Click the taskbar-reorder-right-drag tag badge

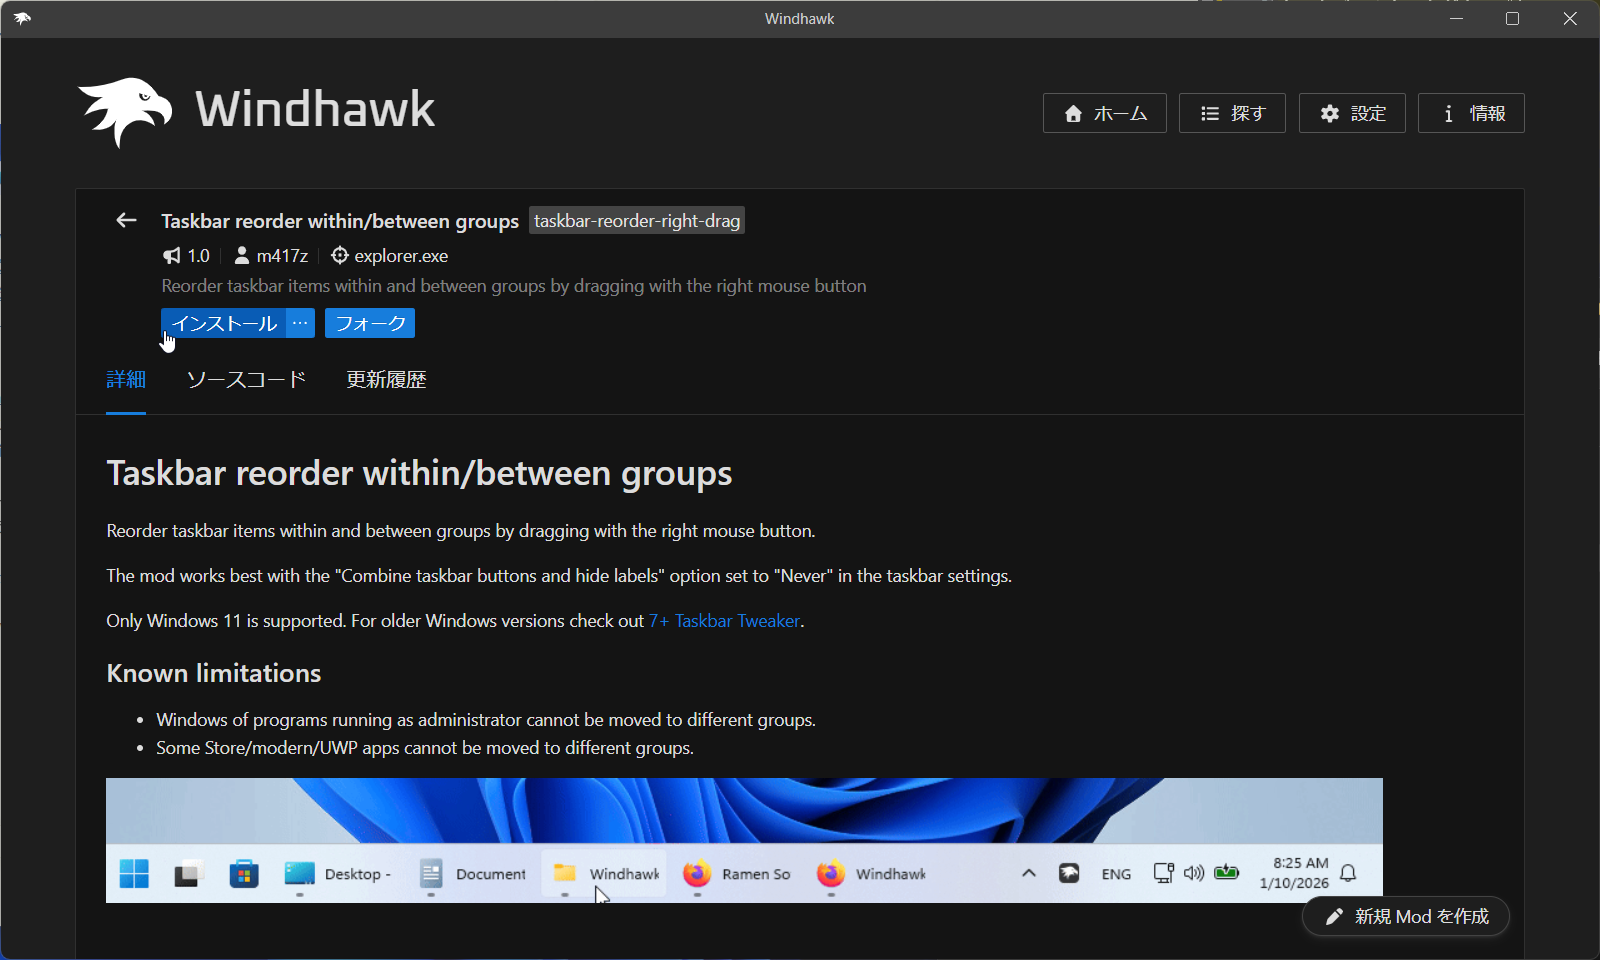636,220
